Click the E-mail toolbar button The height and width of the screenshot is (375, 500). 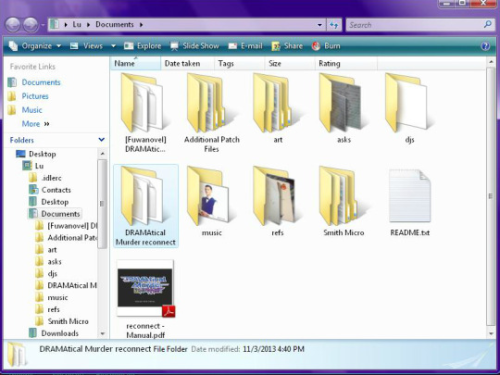[x=245, y=46]
